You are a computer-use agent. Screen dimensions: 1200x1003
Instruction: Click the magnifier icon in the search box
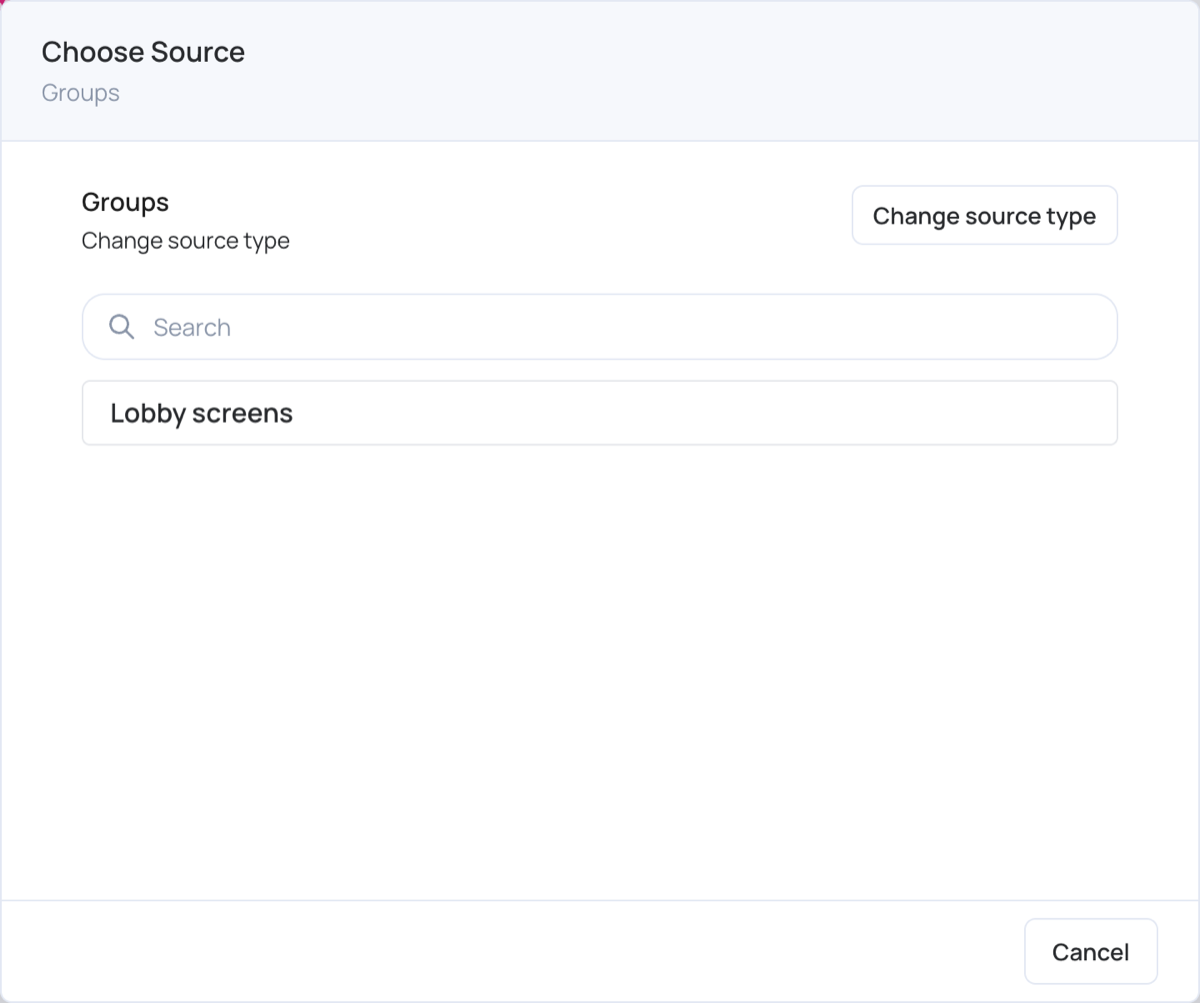pos(121,327)
